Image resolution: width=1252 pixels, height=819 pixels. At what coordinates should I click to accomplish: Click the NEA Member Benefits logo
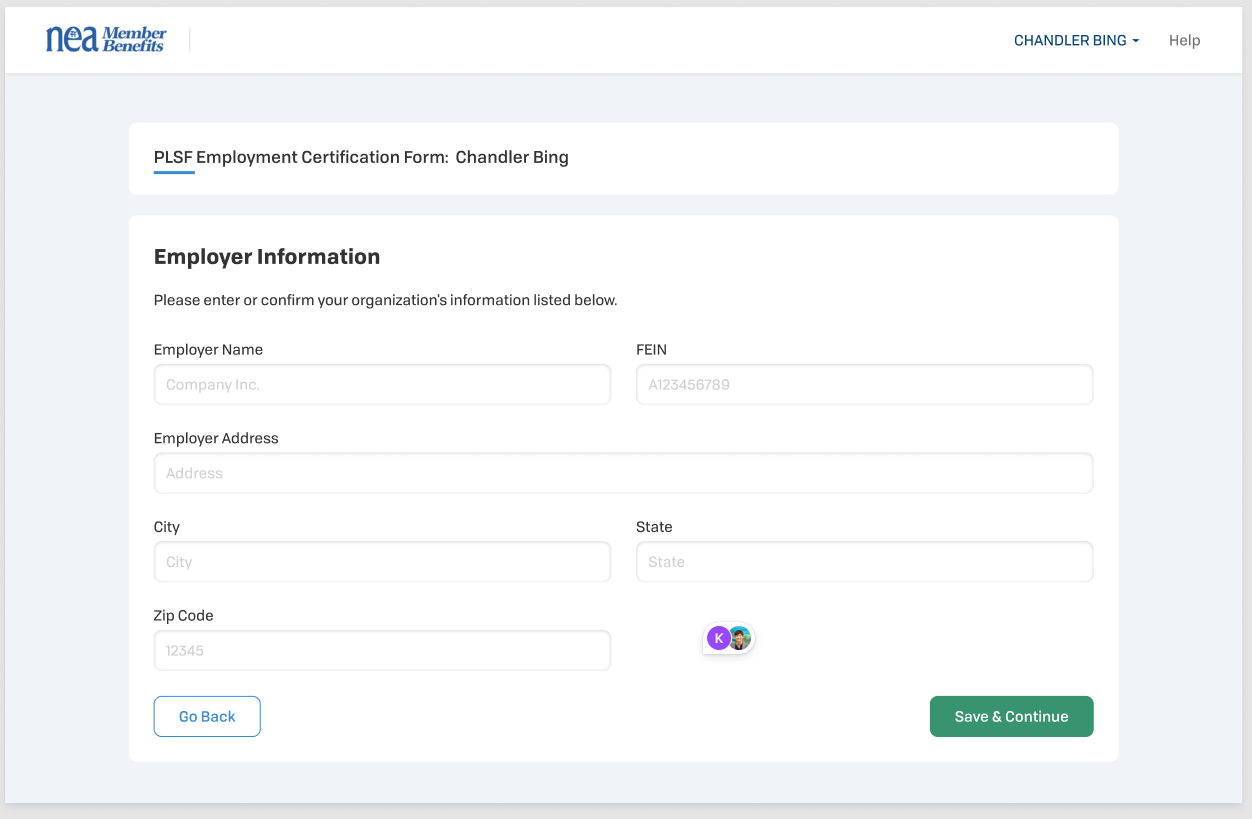point(106,40)
